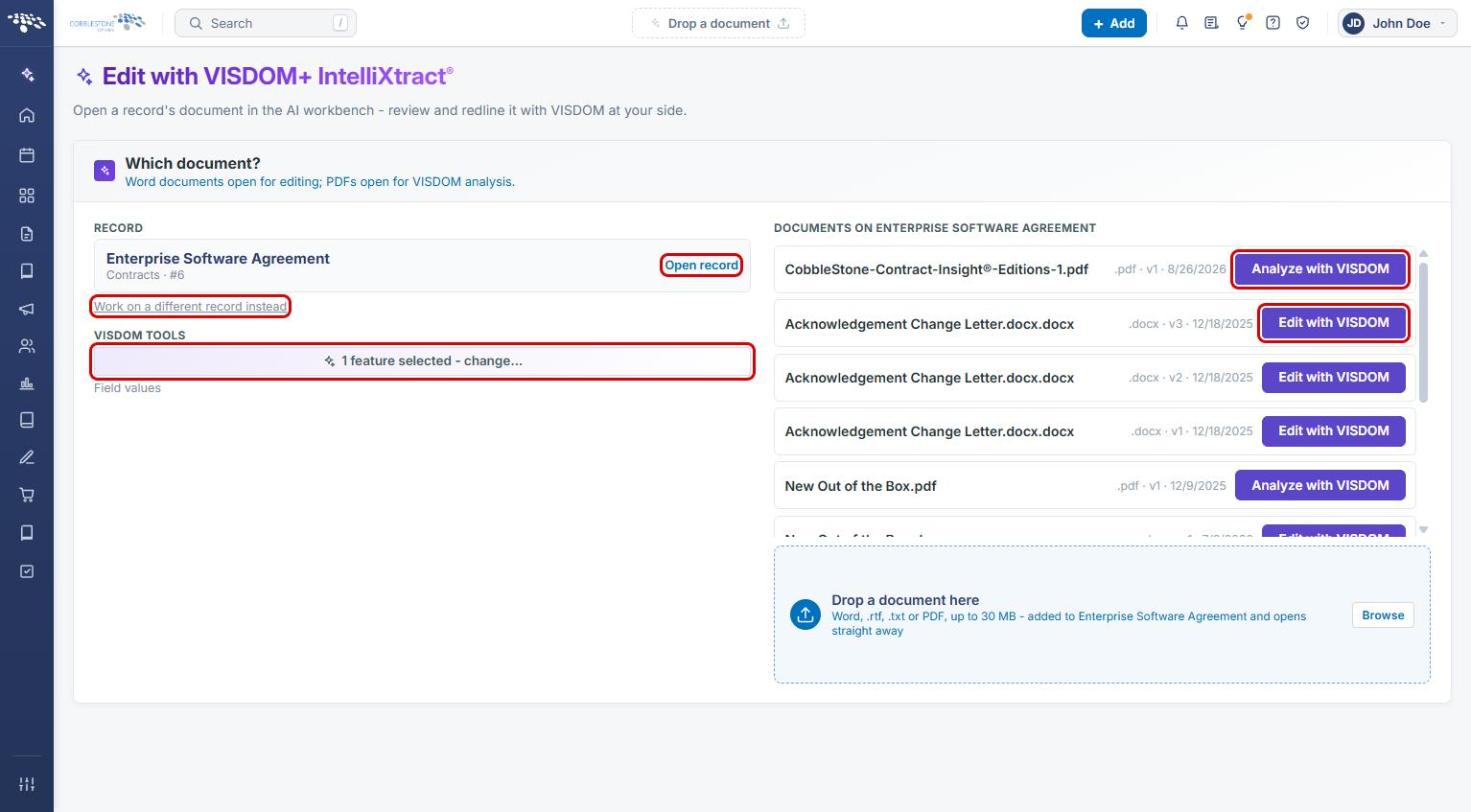Open the people icon in the sidebar

(x=27, y=346)
